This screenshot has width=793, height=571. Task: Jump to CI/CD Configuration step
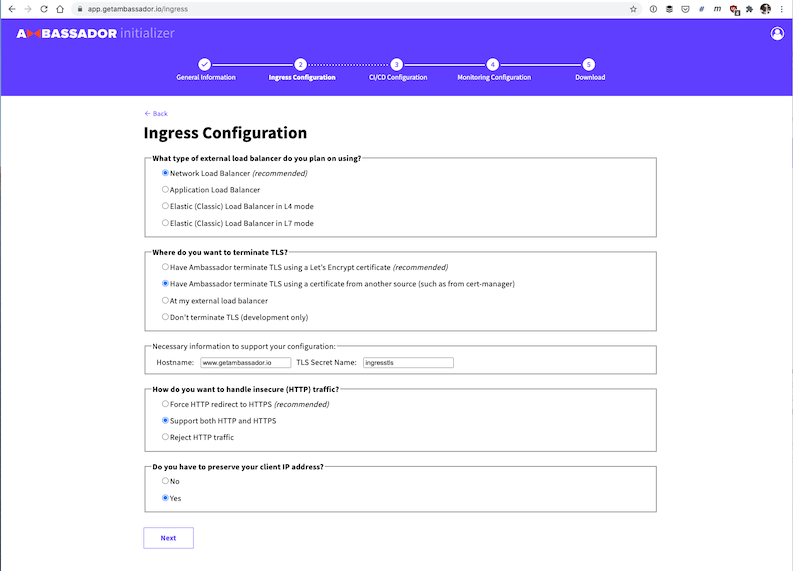pyautogui.click(x=397, y=64)
